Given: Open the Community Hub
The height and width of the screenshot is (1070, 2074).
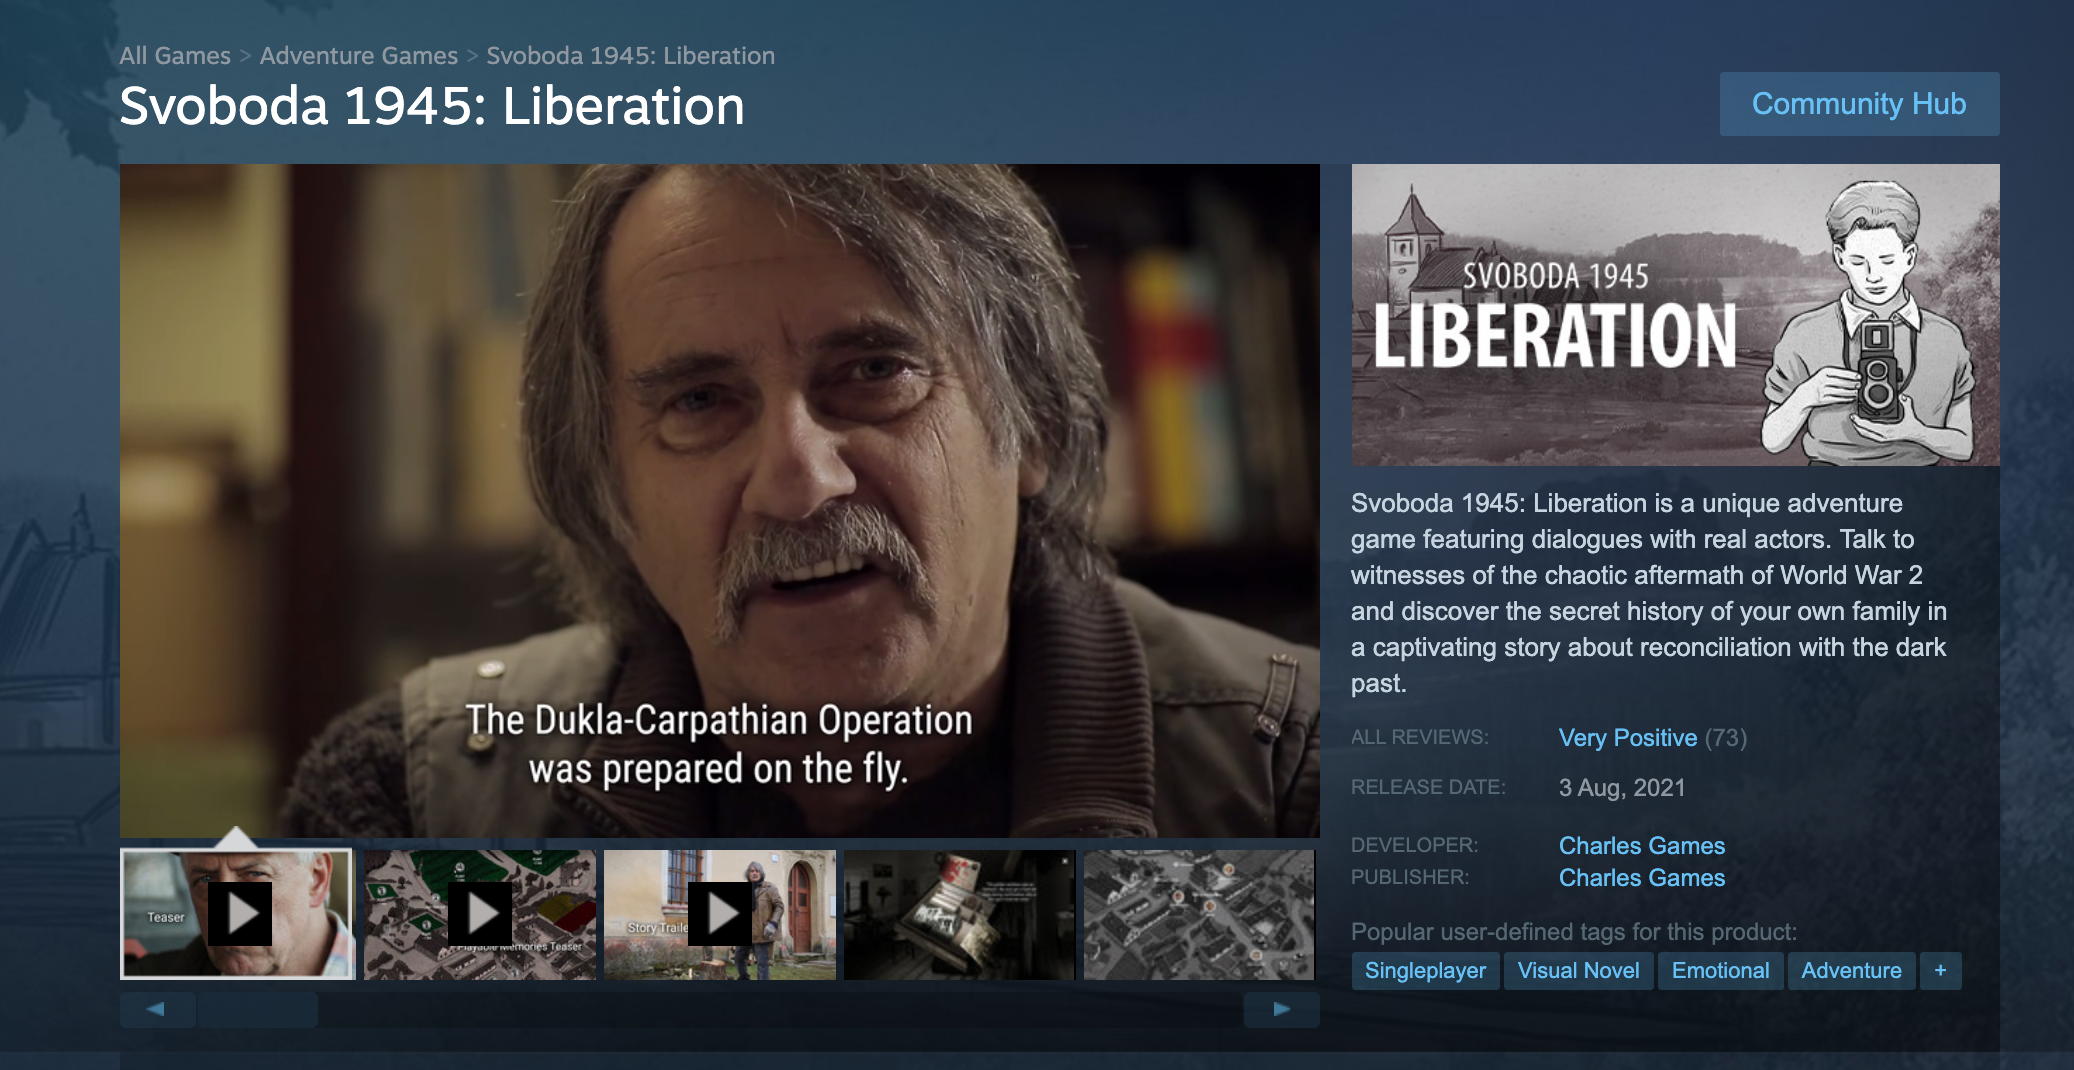Looking at the screenshot, I should click(x=1859, y=104).
